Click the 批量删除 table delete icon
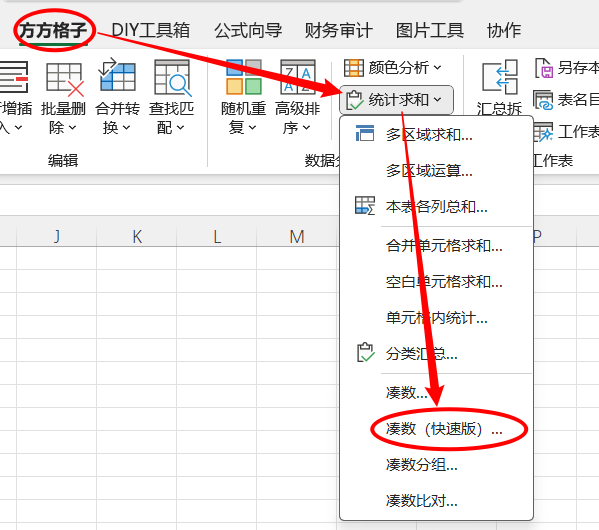Image resolution: width=599 pixels, height=530 pixels. tap(65, 79)
